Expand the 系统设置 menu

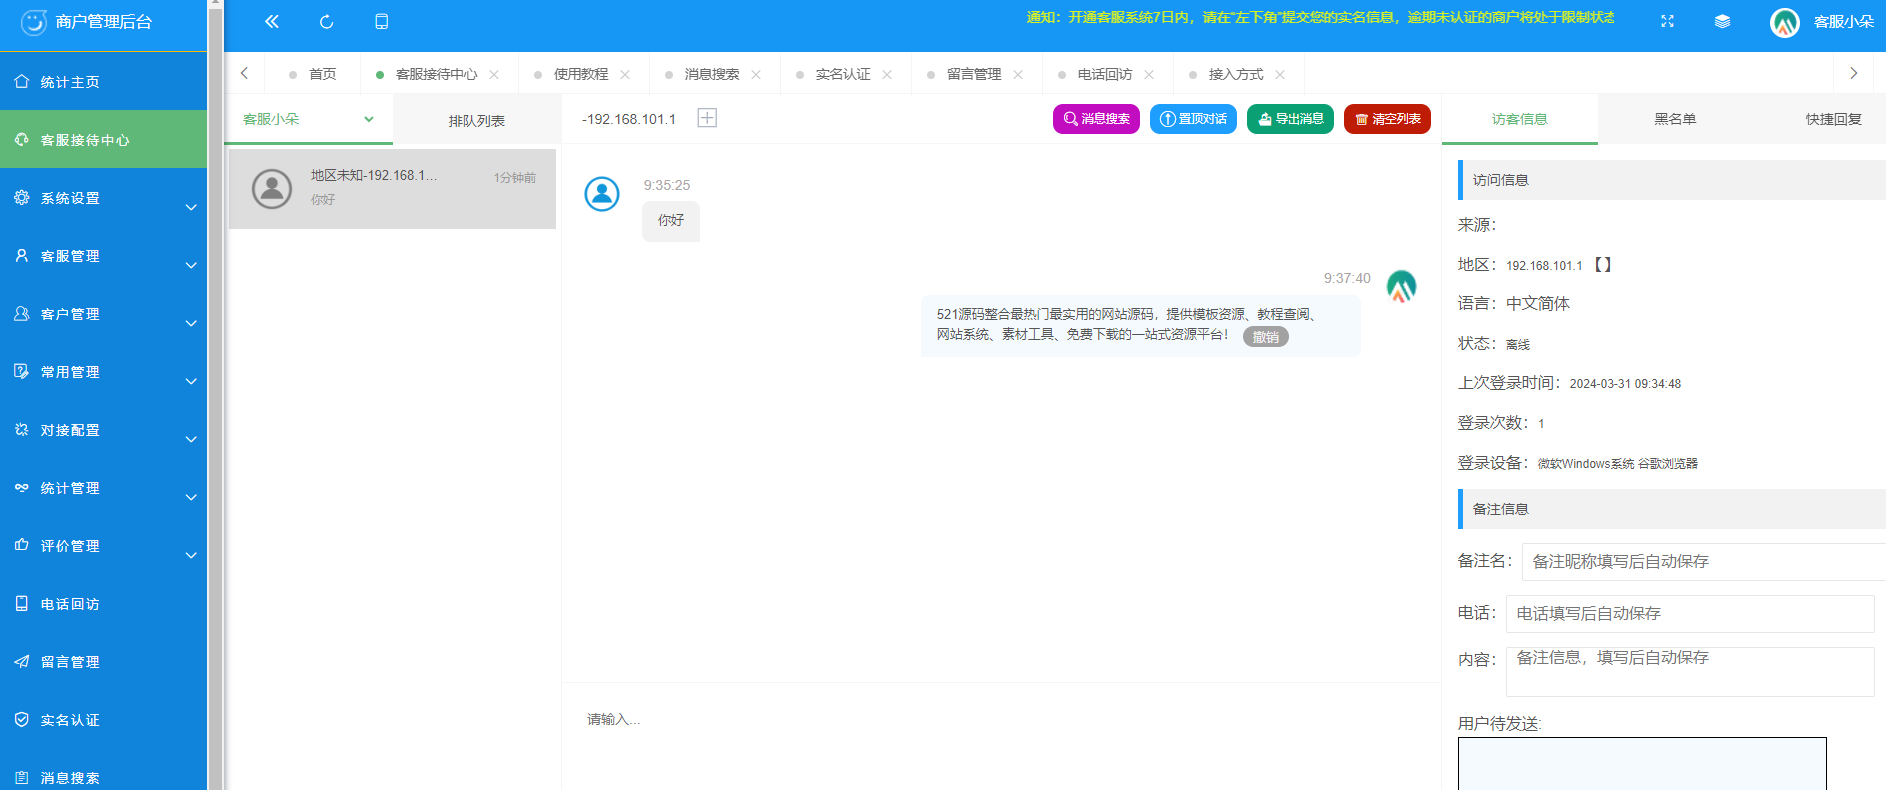(103, 198)
